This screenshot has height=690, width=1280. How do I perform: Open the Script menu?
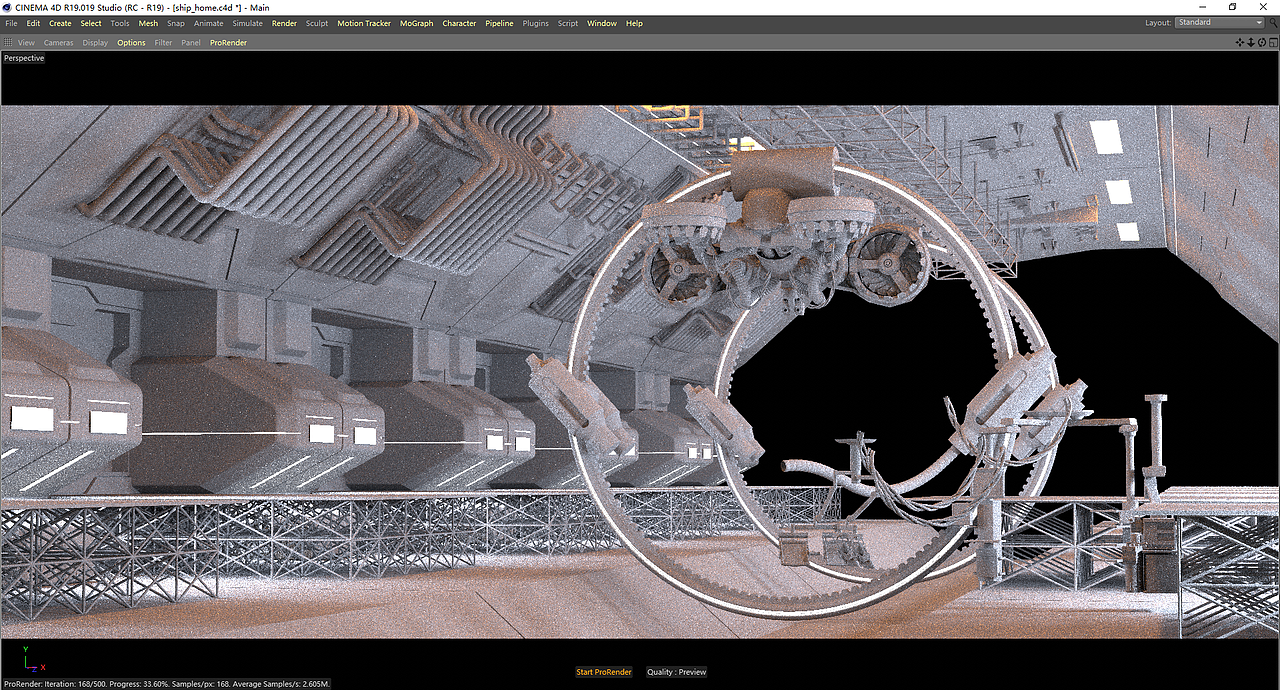coord(568,23)
